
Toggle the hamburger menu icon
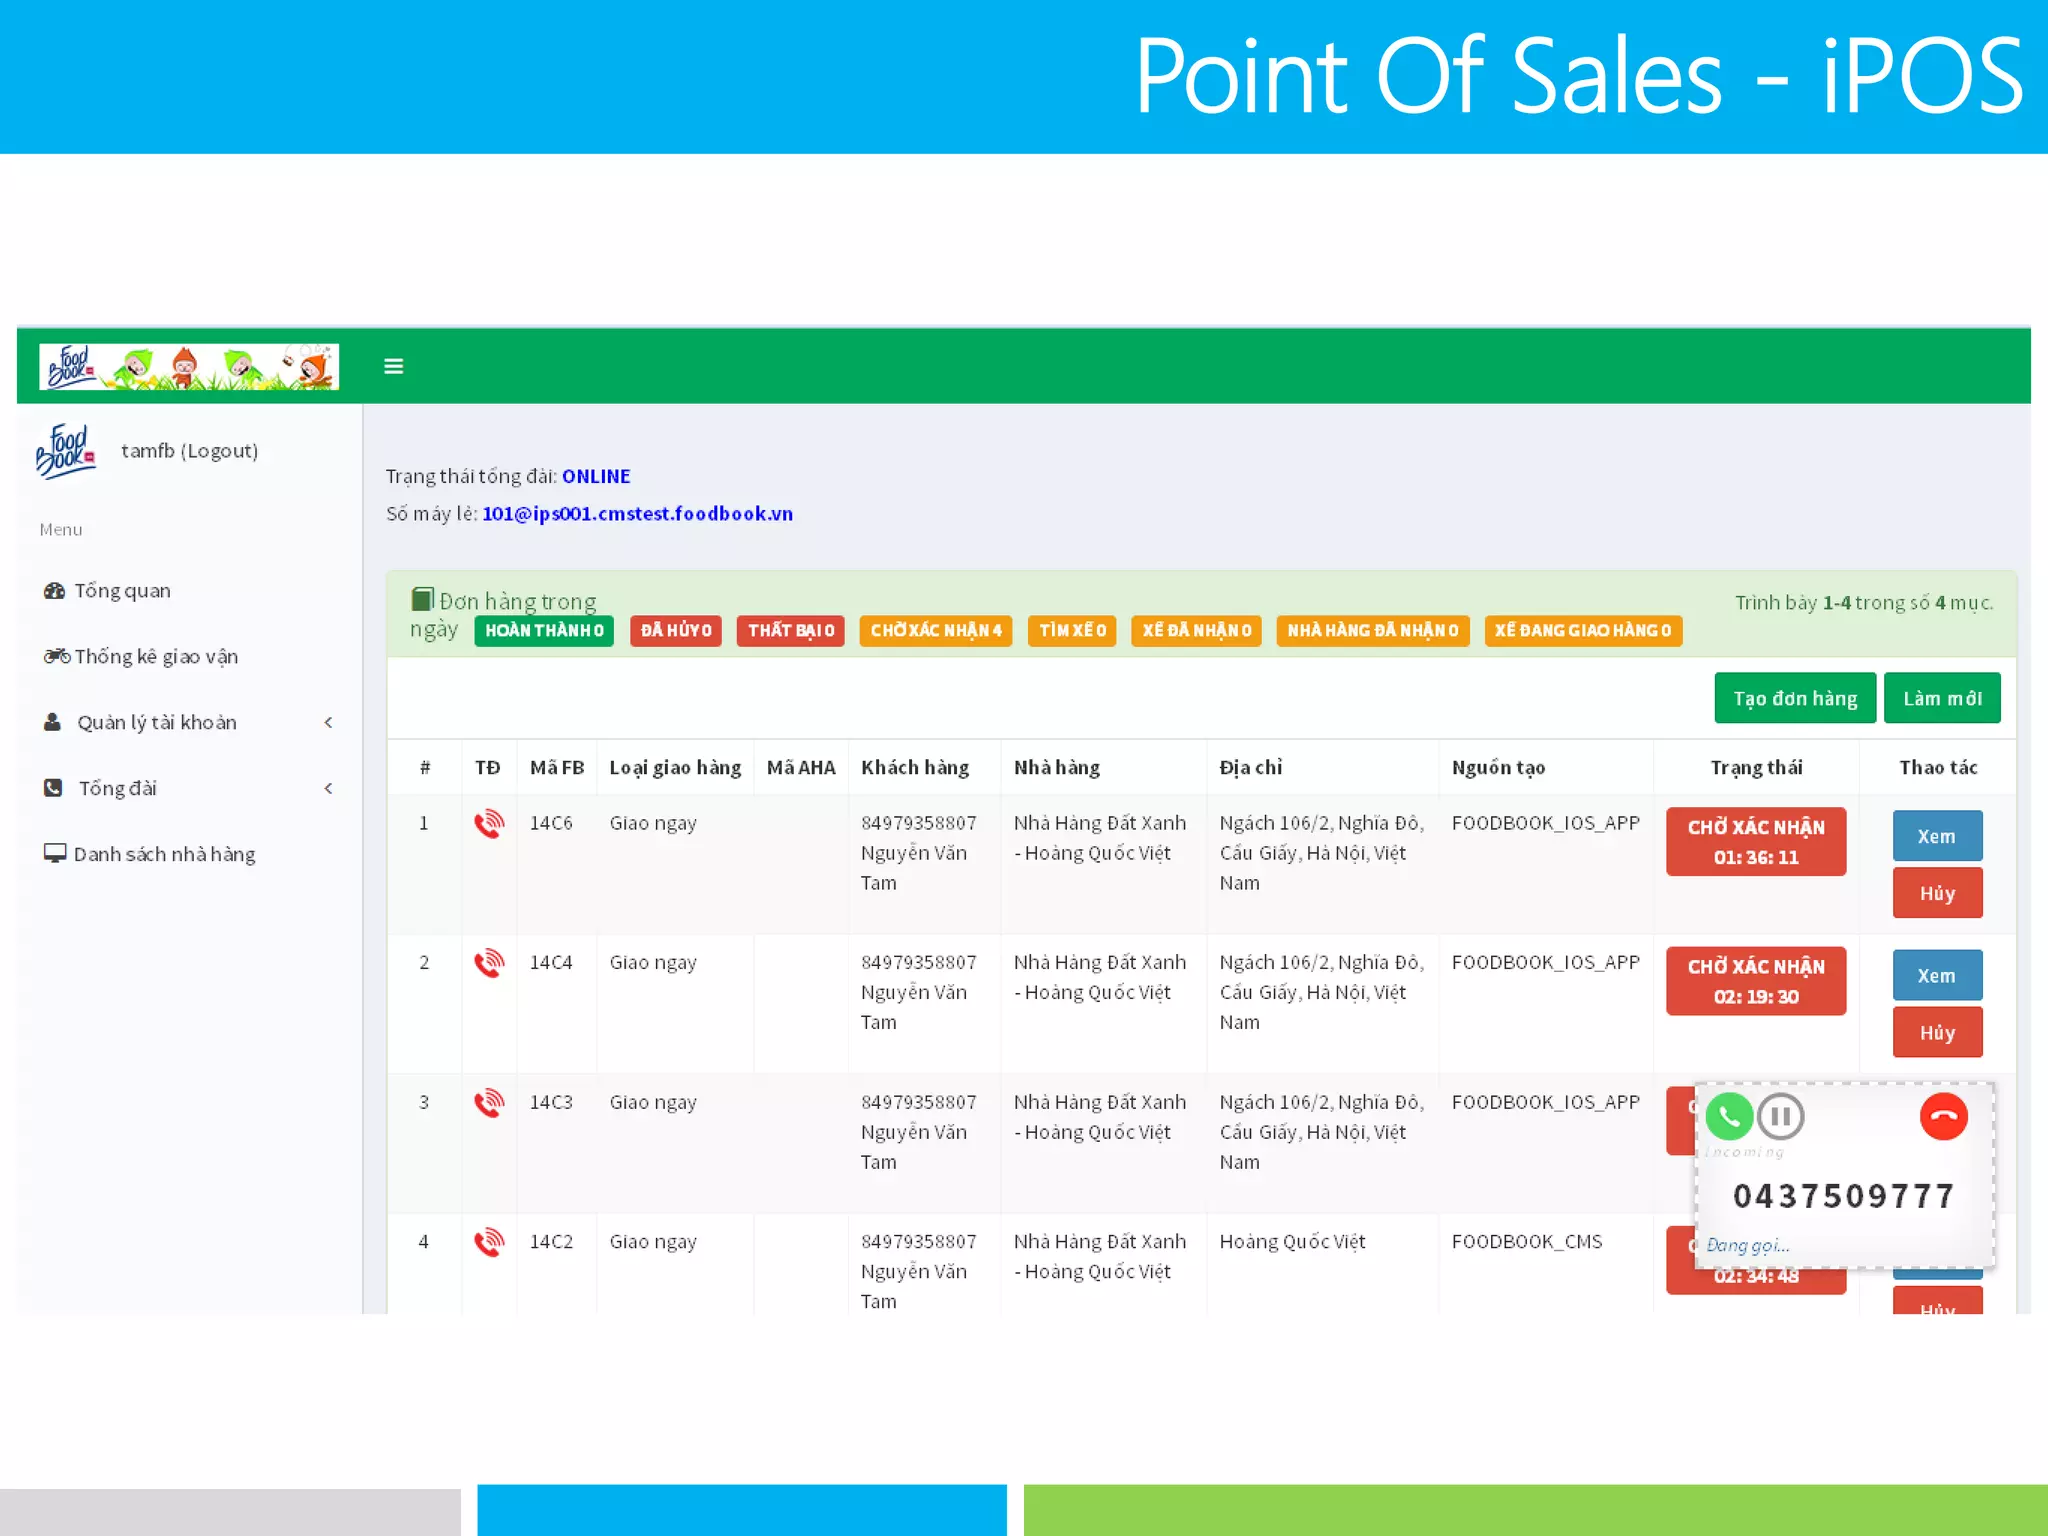(393, 367)
